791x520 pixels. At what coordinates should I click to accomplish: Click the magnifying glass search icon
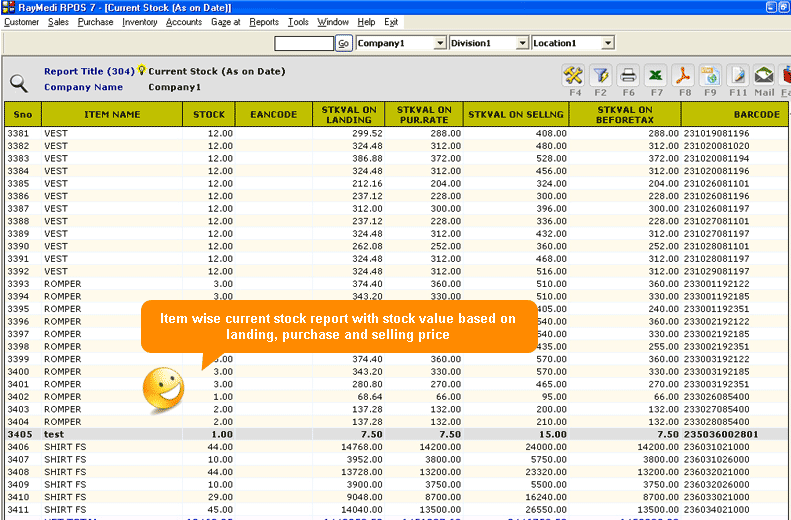point(19,84)
